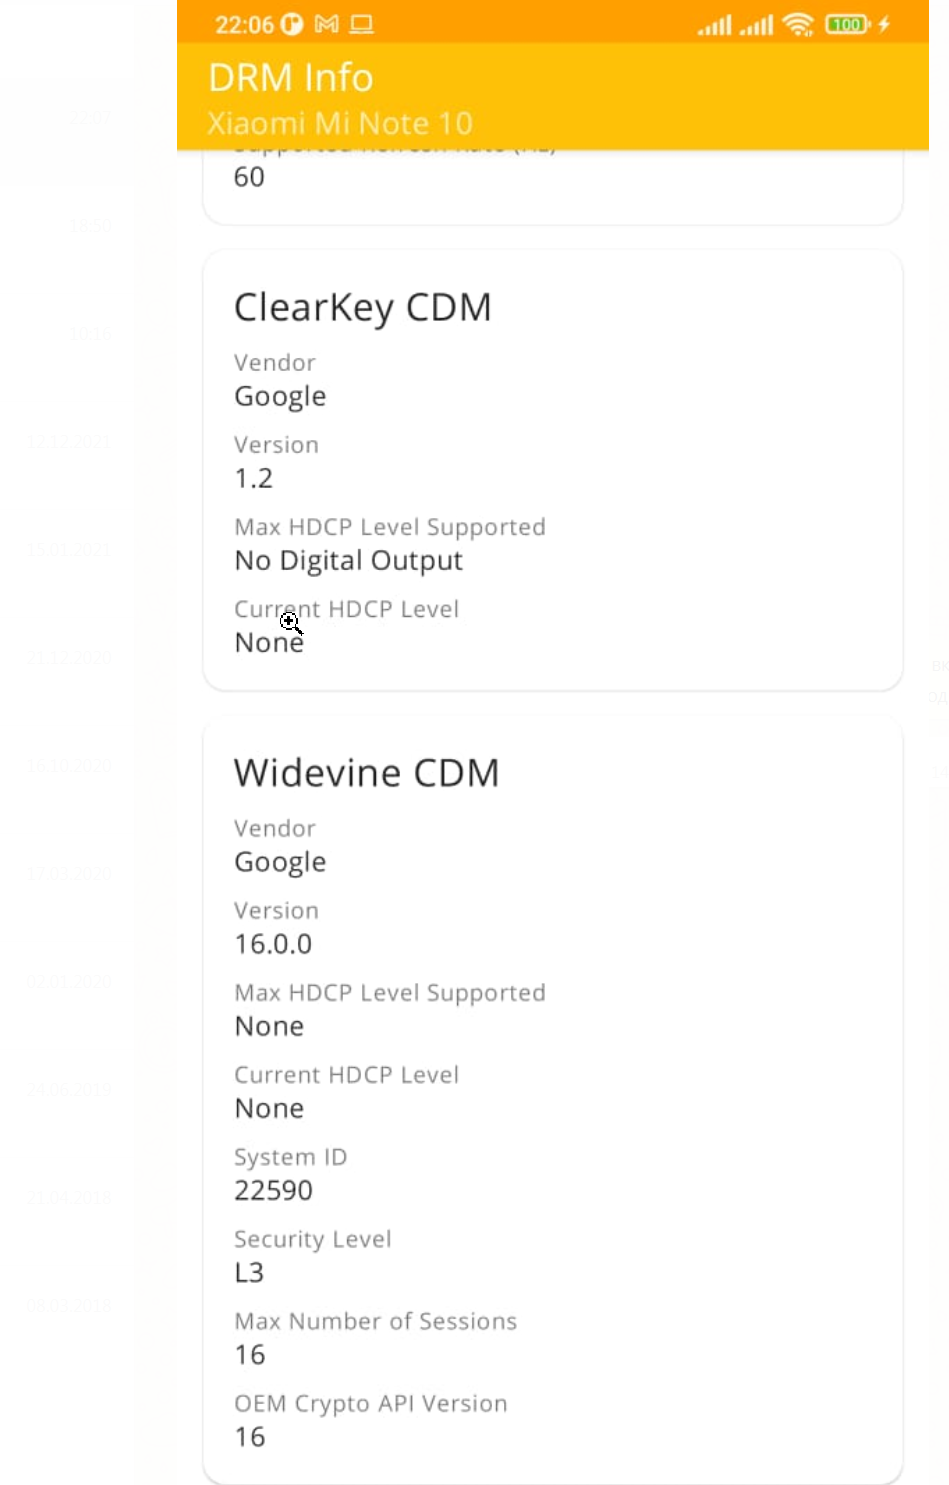Tap the laptop screen-cast icon in status bar
949x1485 pixels.
pos(362,24)
